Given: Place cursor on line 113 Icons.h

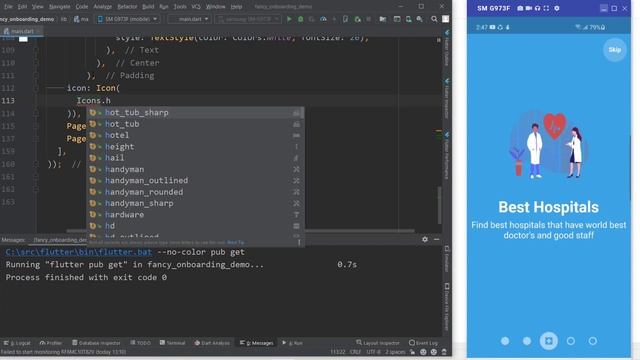Looking at the screenshot, I should click(93, 100).
